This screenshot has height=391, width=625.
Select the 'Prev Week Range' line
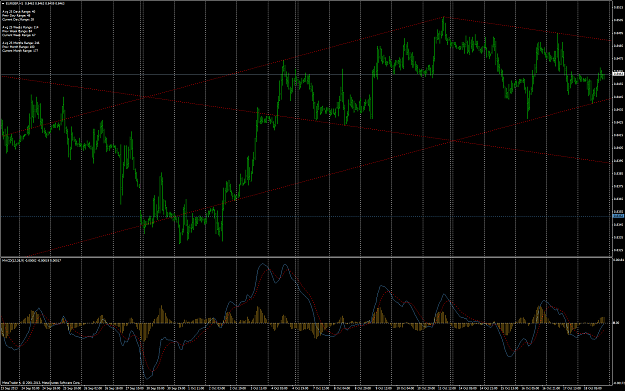click(17, 31)
